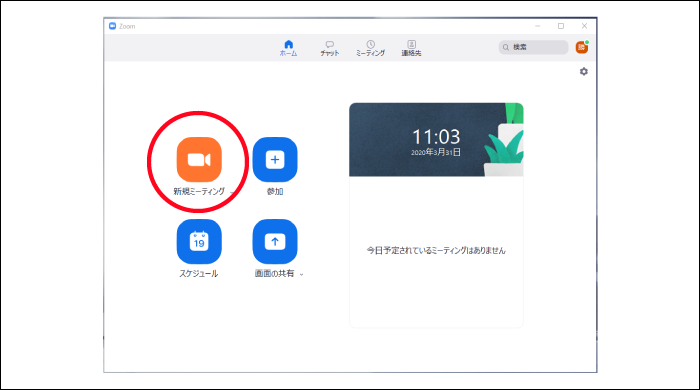Open the スケジュール calendar icon
Screen dimensions: 700x390
tap(199, 241)
